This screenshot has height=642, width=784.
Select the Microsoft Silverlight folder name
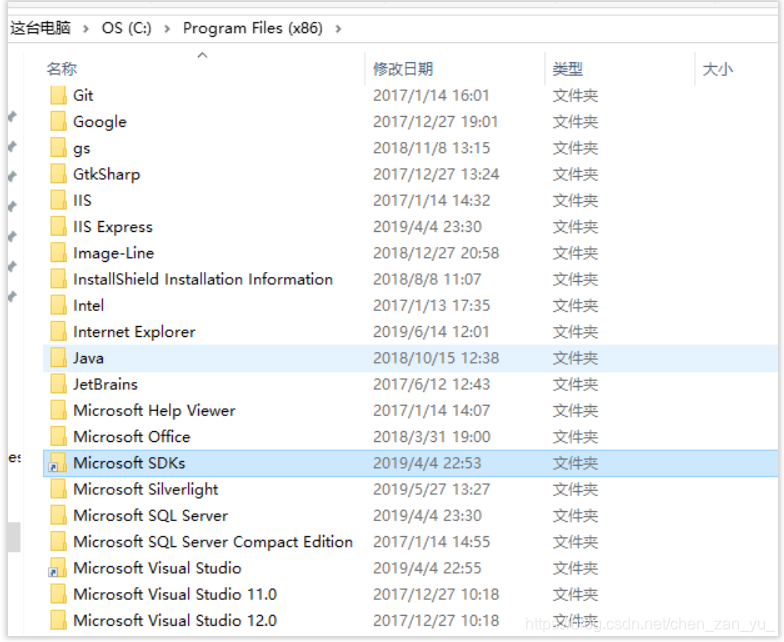coord(146,490)
